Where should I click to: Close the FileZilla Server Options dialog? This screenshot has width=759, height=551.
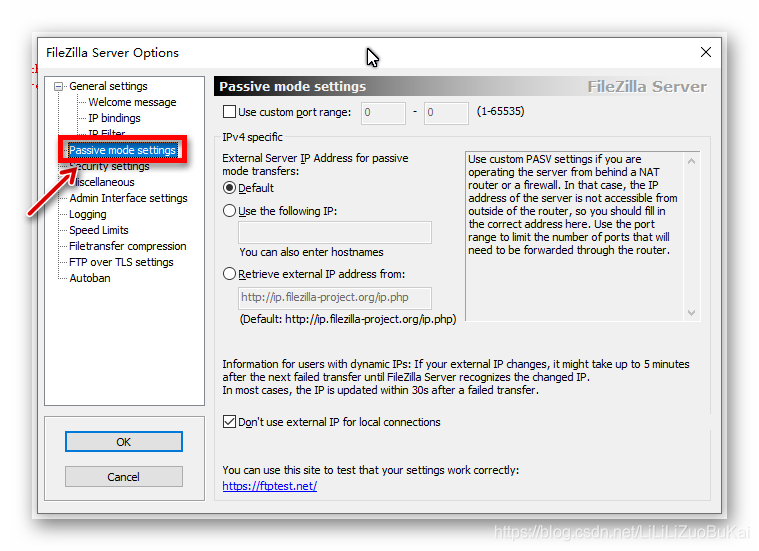[x=706, y=52]
